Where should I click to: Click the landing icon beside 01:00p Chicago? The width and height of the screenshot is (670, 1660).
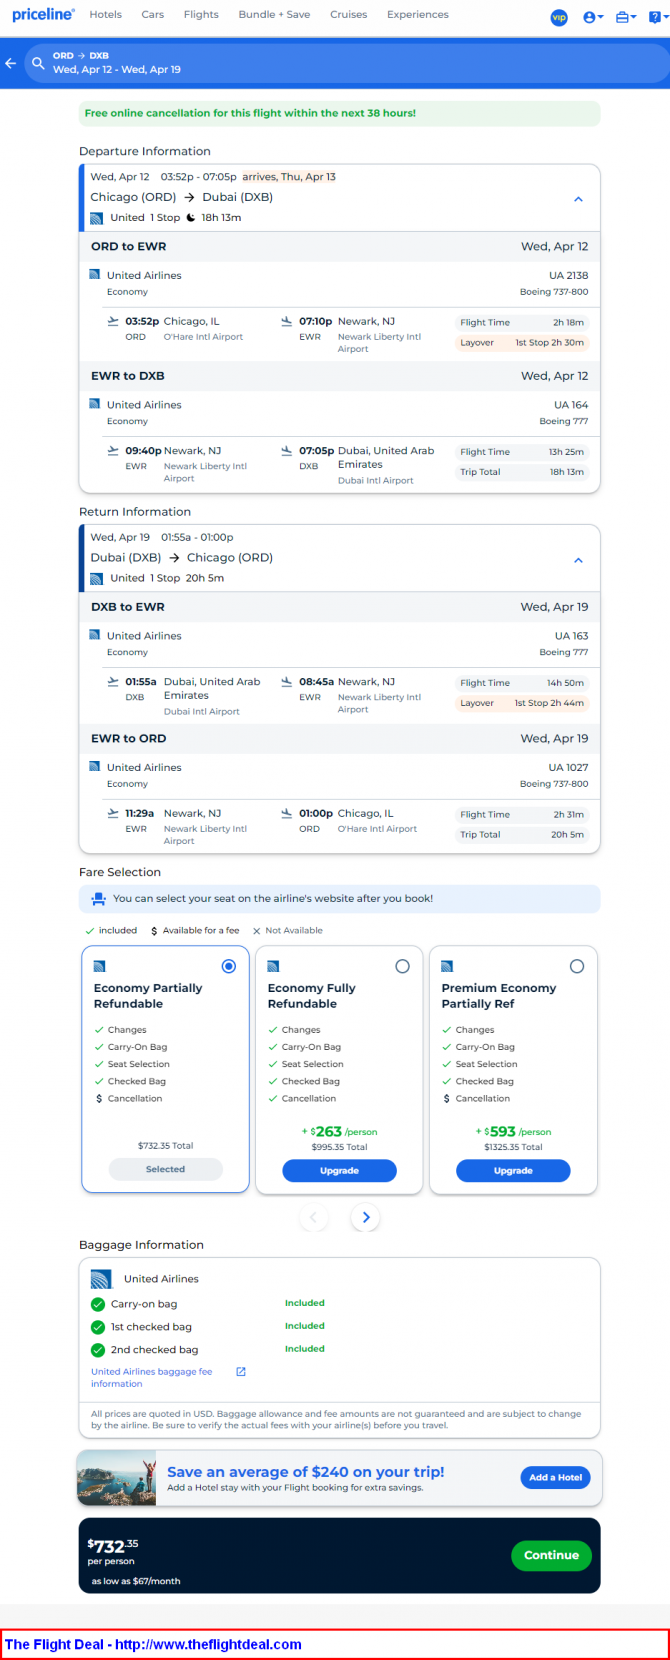tap(287, 813)
